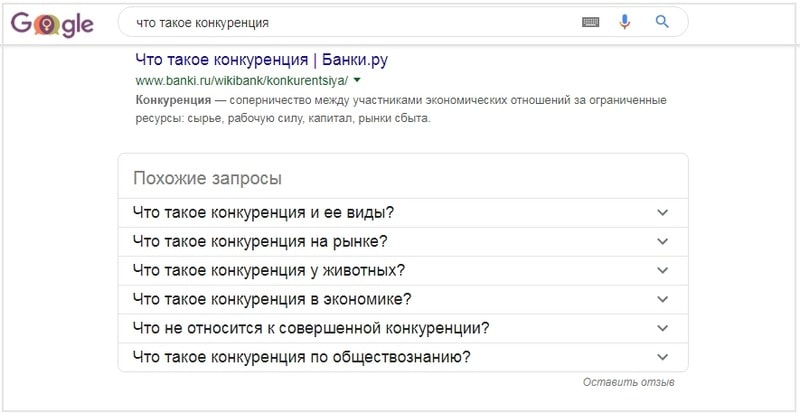Expand chevron for 'конкуренция в экономике'
This screenshot has height=413, width=800.
click(x=662, y=299)
